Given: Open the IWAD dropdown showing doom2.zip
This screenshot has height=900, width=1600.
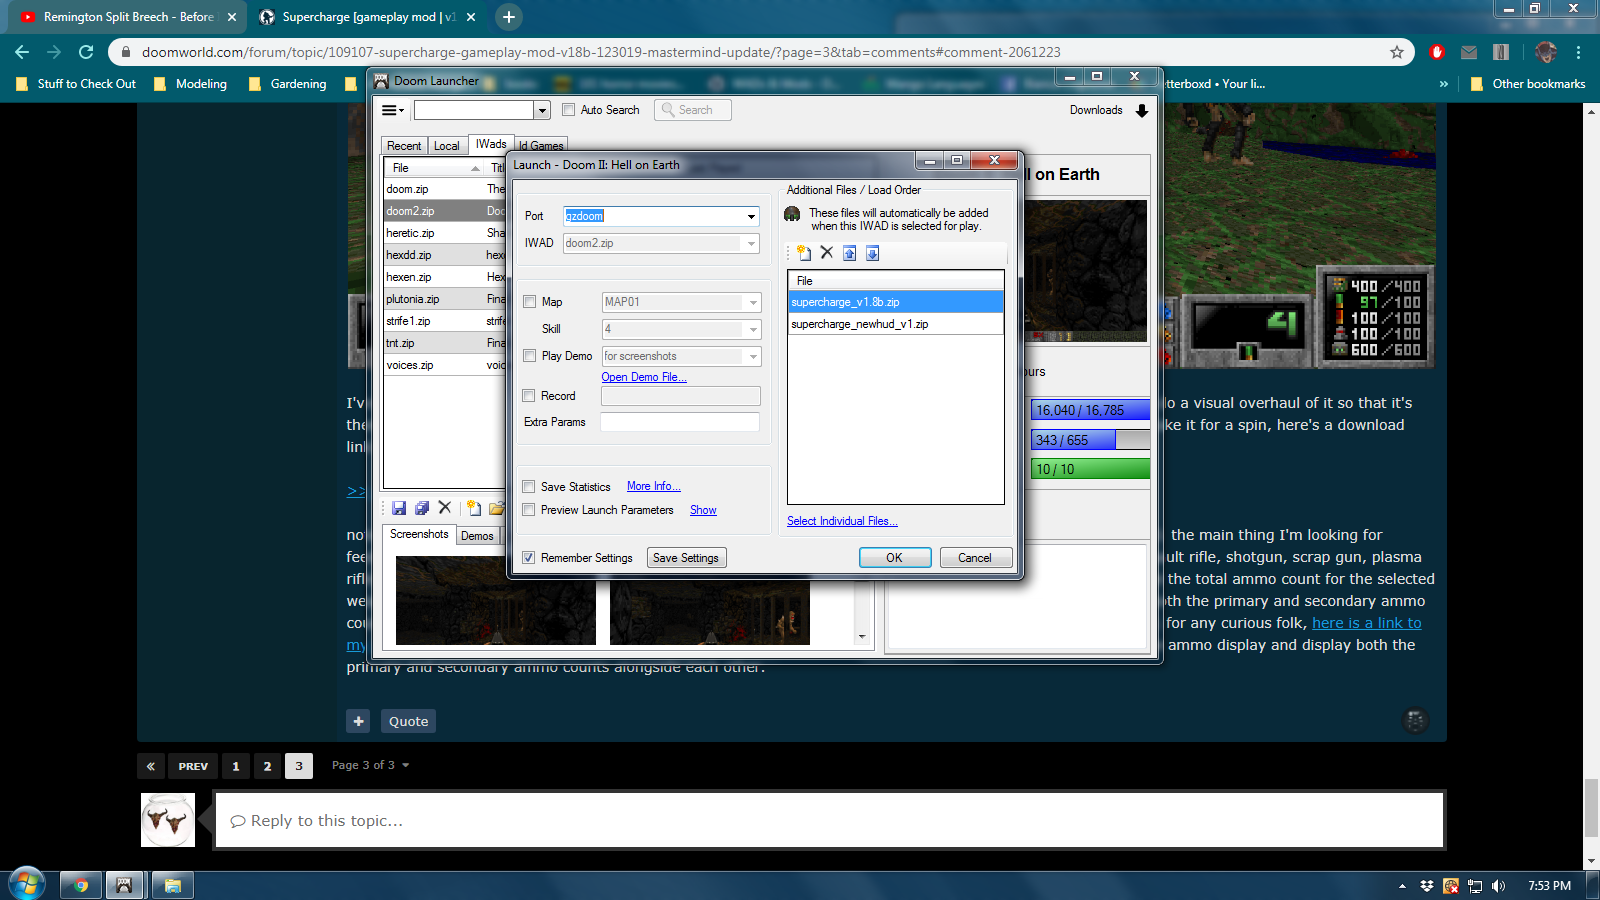Looking at the screenshot, I should tap(751, 243).
